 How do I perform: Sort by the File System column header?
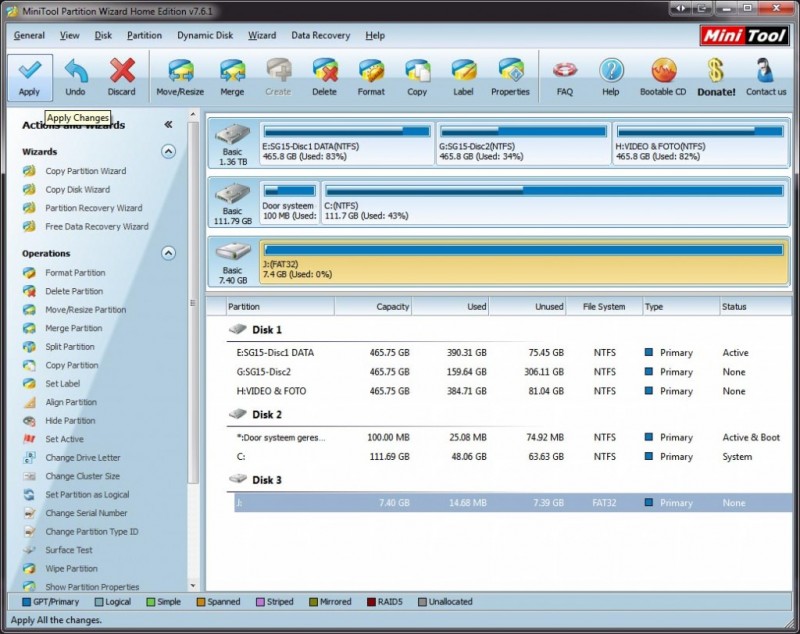tap(604, 307)
